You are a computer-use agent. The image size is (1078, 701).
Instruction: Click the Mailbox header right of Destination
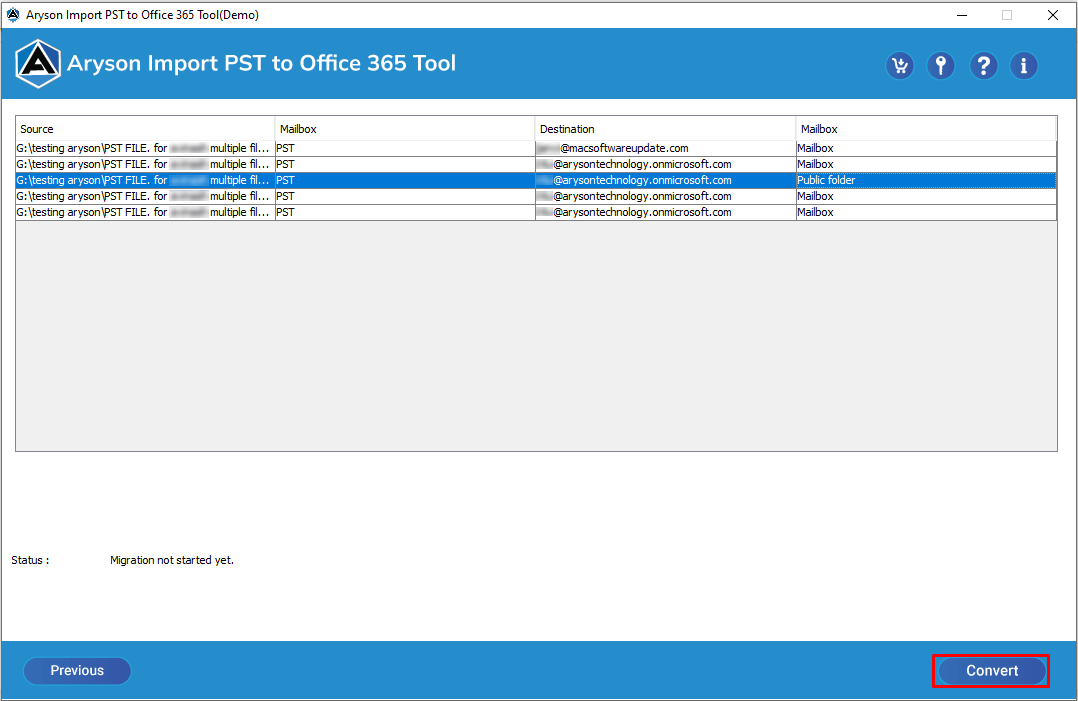[x=926, y=129]
